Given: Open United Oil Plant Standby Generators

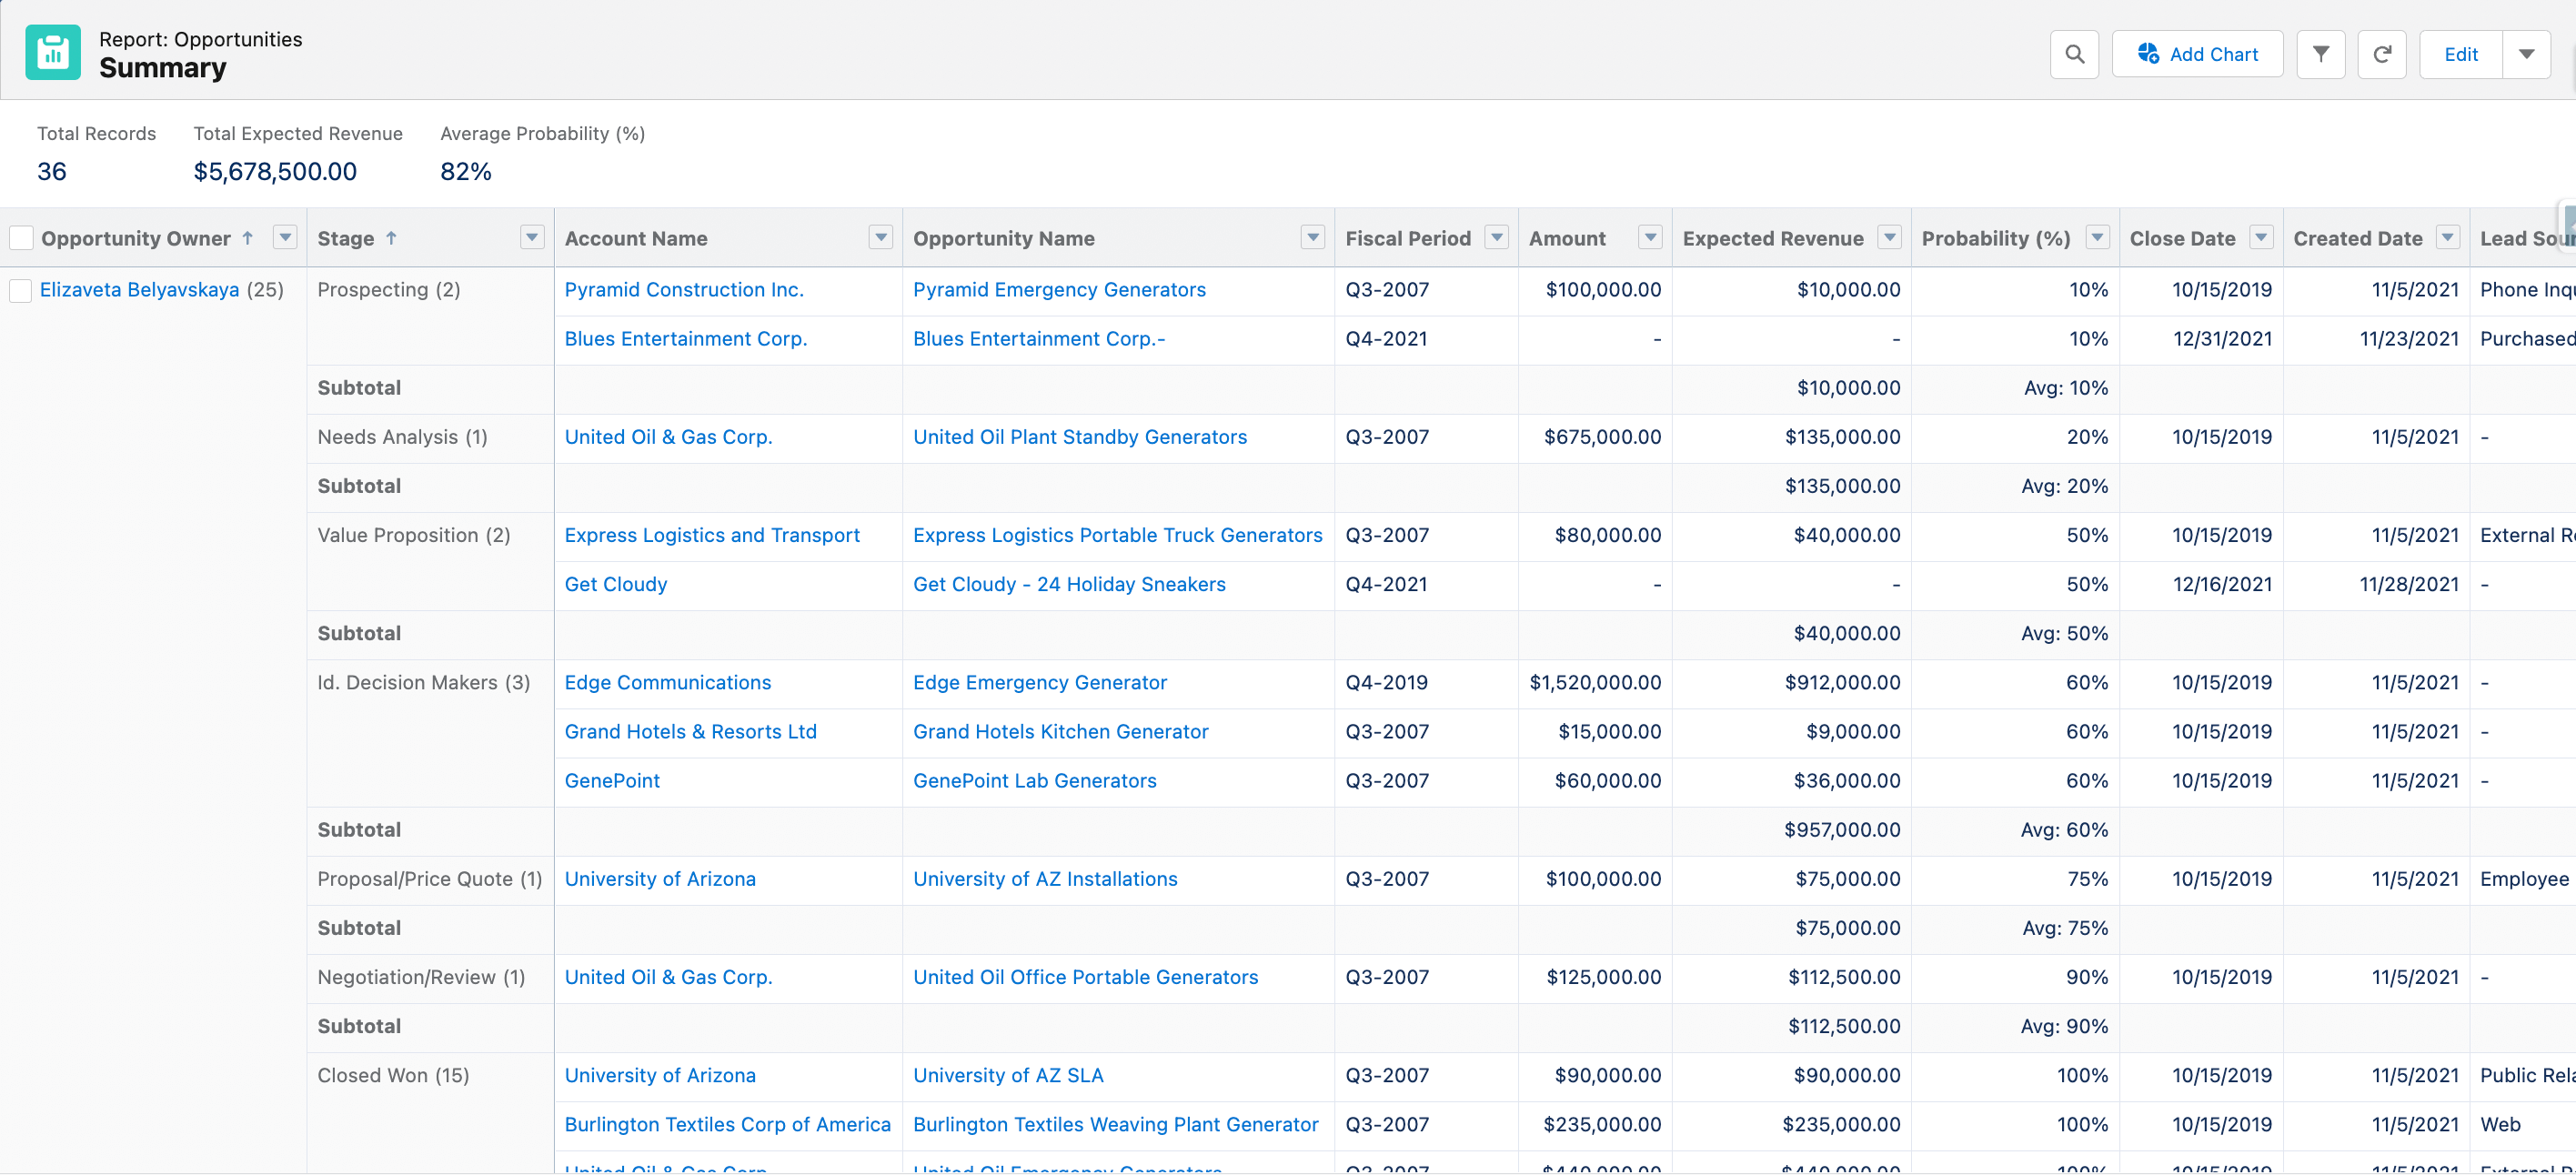Looking at the screenshot, I should (x=1080, y=437).
